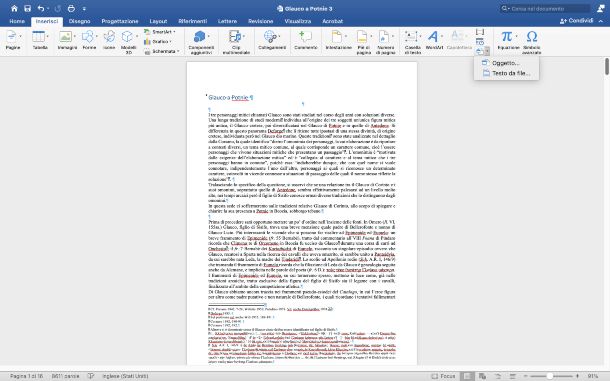
Task: Insert a chart with Grafico
Action: coord(158,41)
